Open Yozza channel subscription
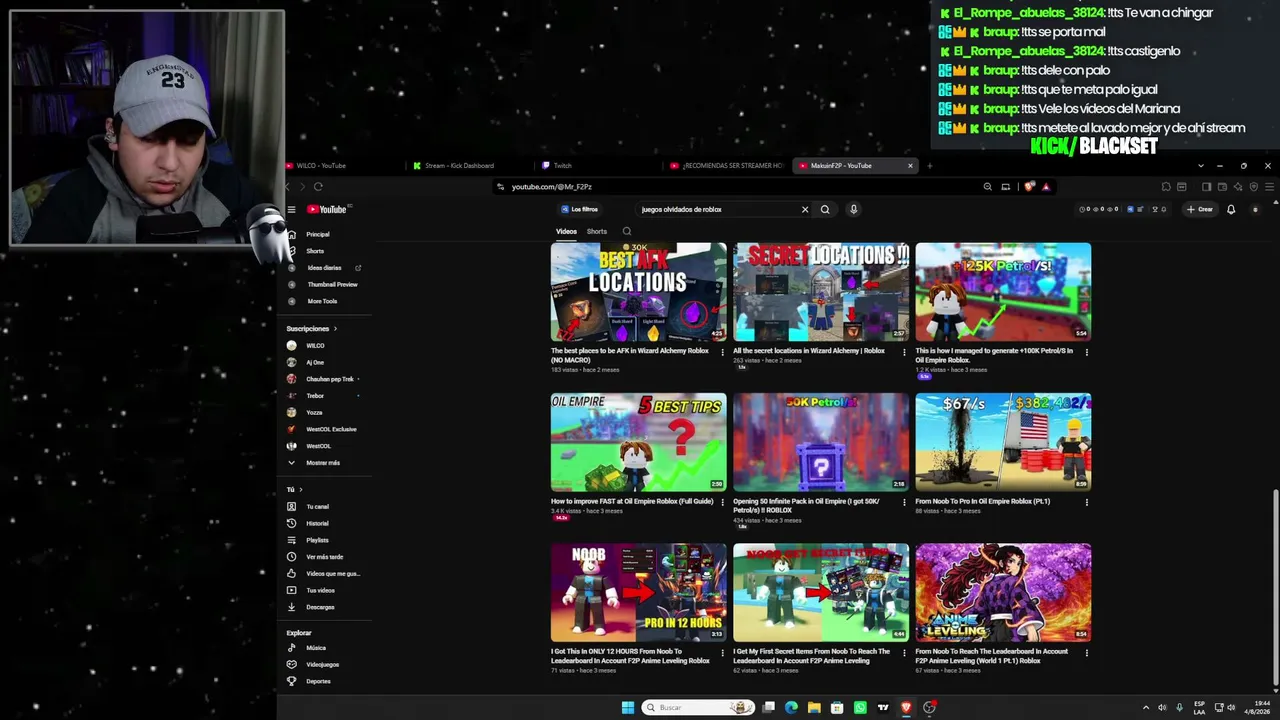Image resolution: width=1280 pixels, height=720 pixels. point(314,412)
